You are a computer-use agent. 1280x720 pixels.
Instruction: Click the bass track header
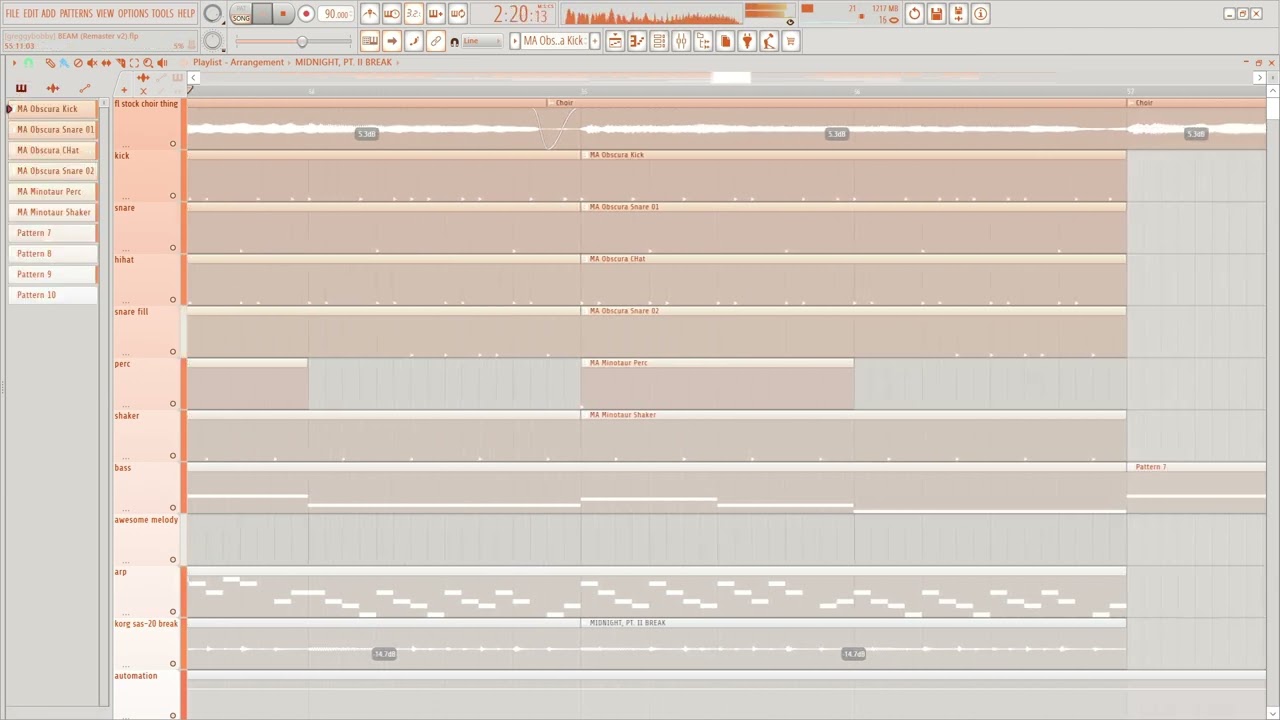[x=147, y=487]
